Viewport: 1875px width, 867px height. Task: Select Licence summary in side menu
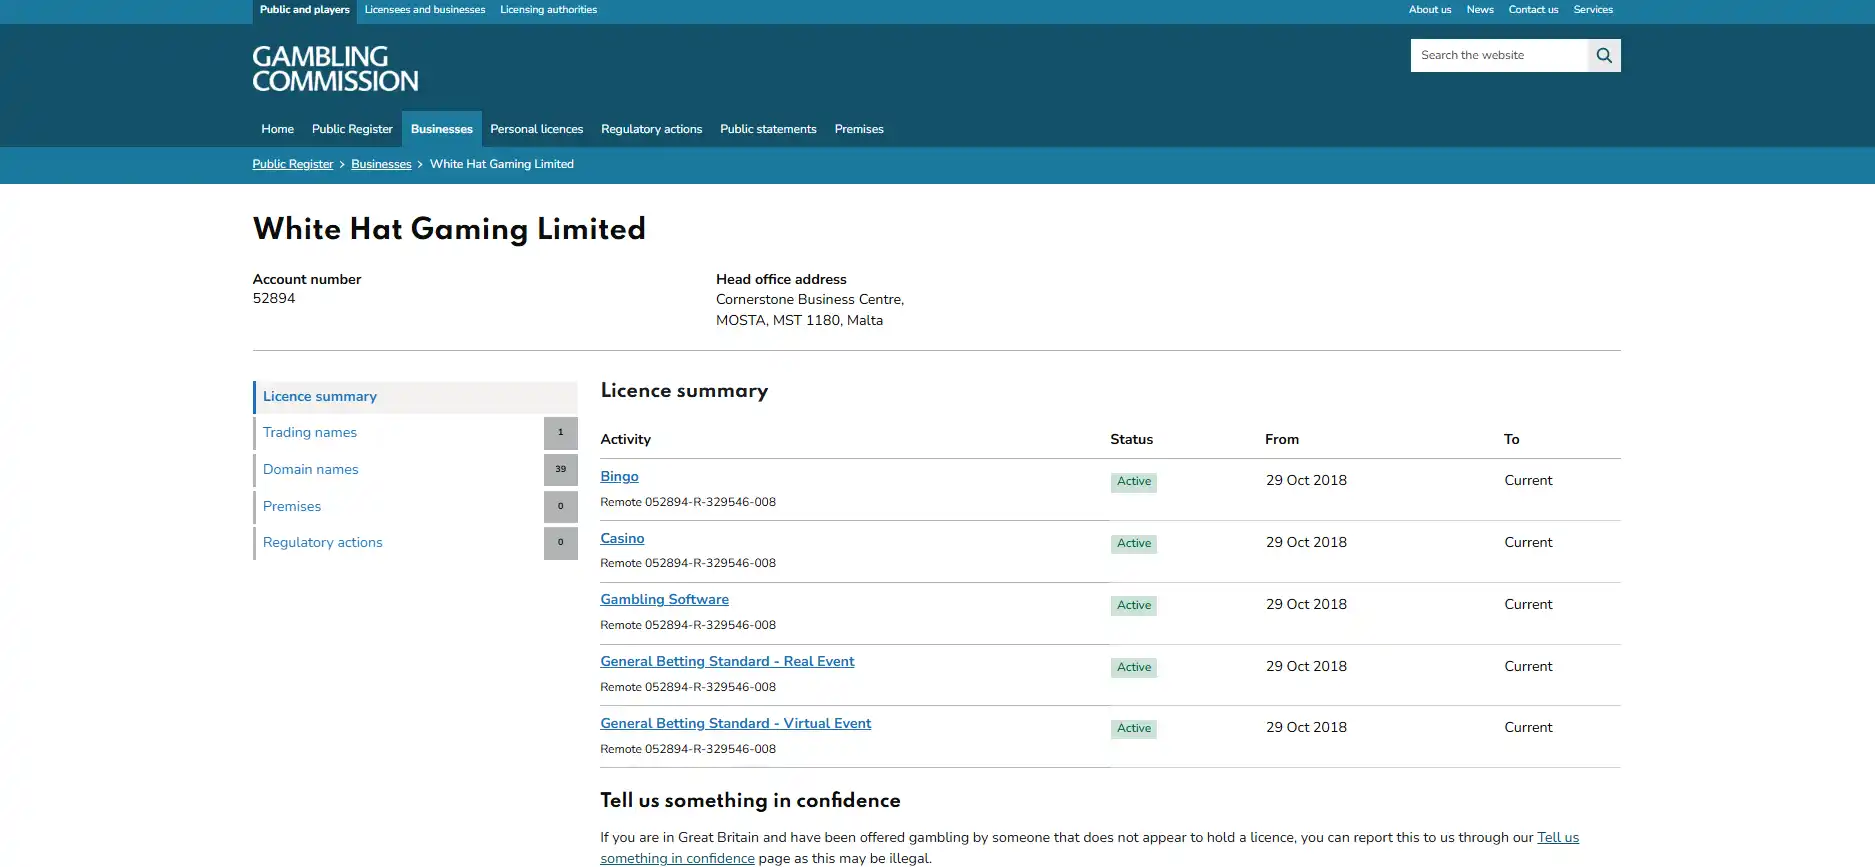[416, 397]
